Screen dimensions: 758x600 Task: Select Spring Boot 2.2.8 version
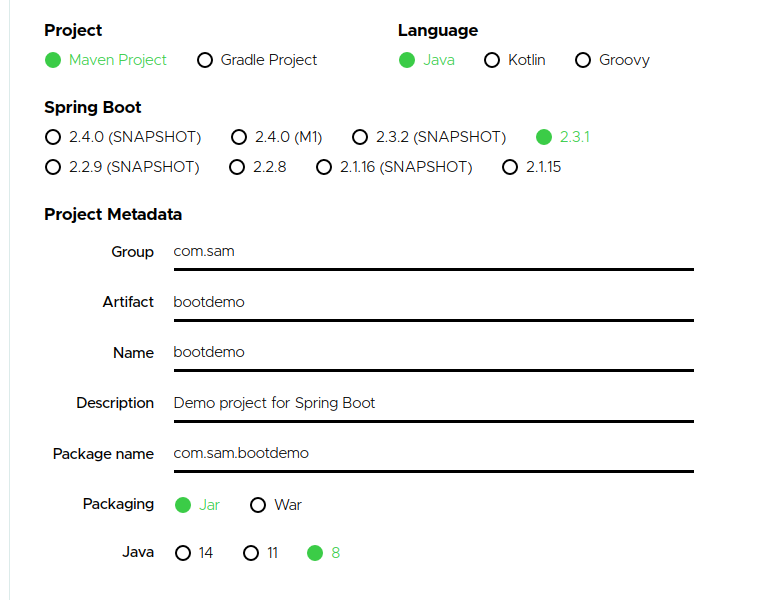click(x=237, y=167)
